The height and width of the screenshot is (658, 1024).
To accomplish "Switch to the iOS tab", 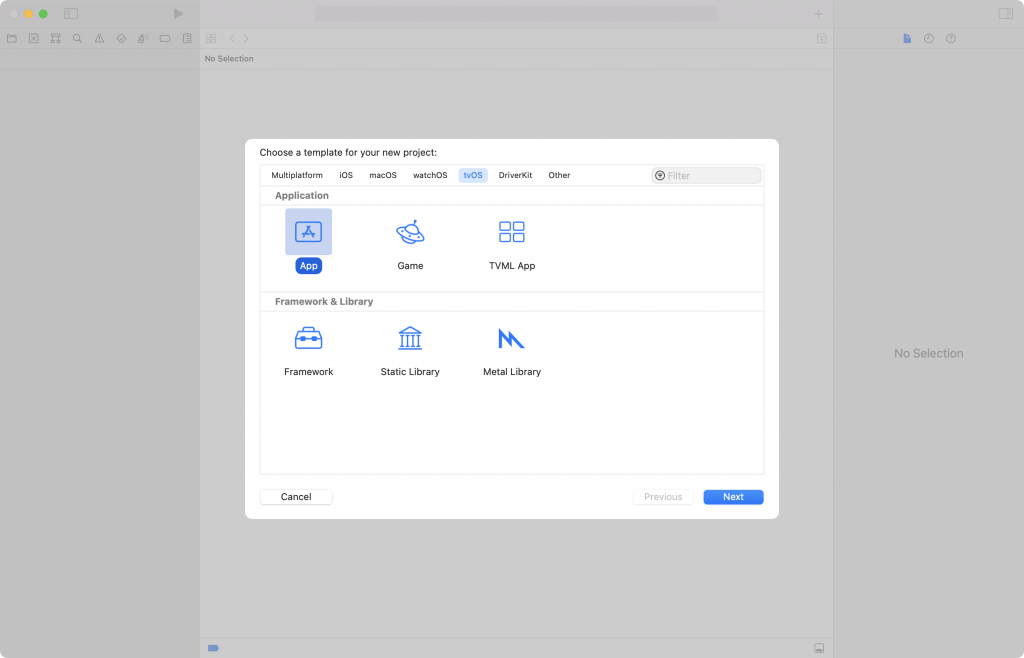I will pyautogui.click(x=346, y=176).
